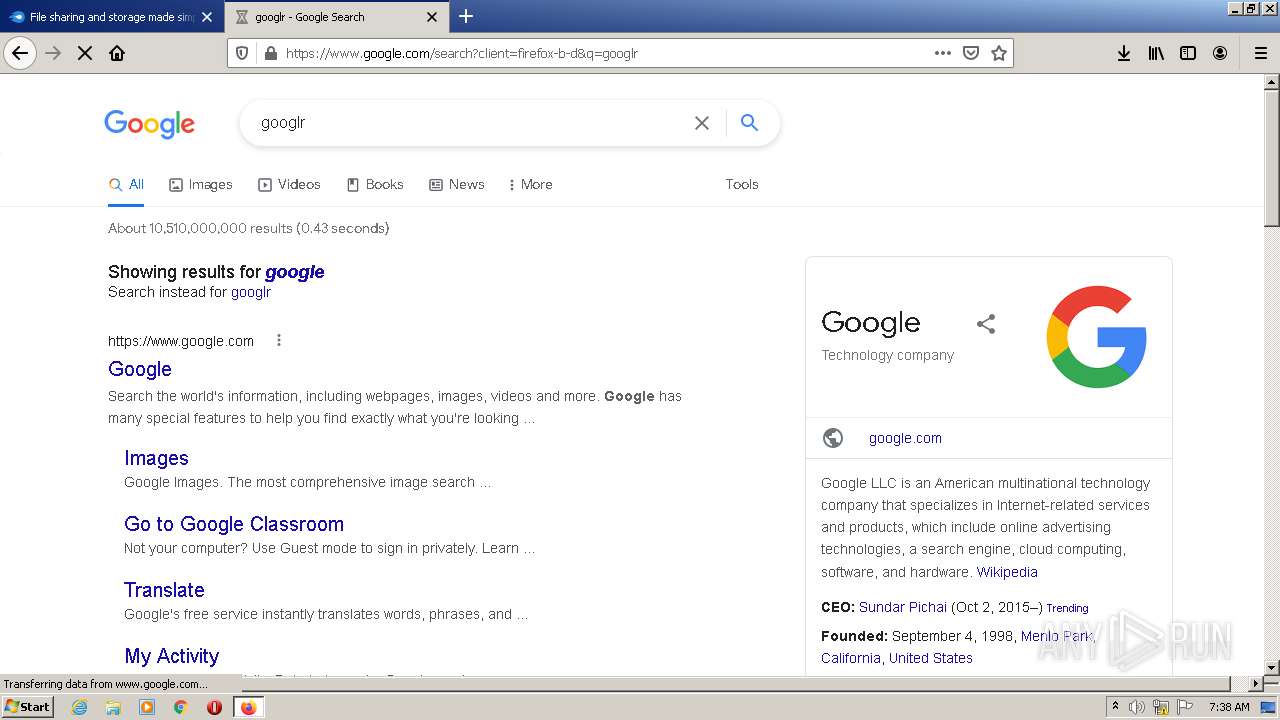Switch to Videos results tab

pos(289,184)
